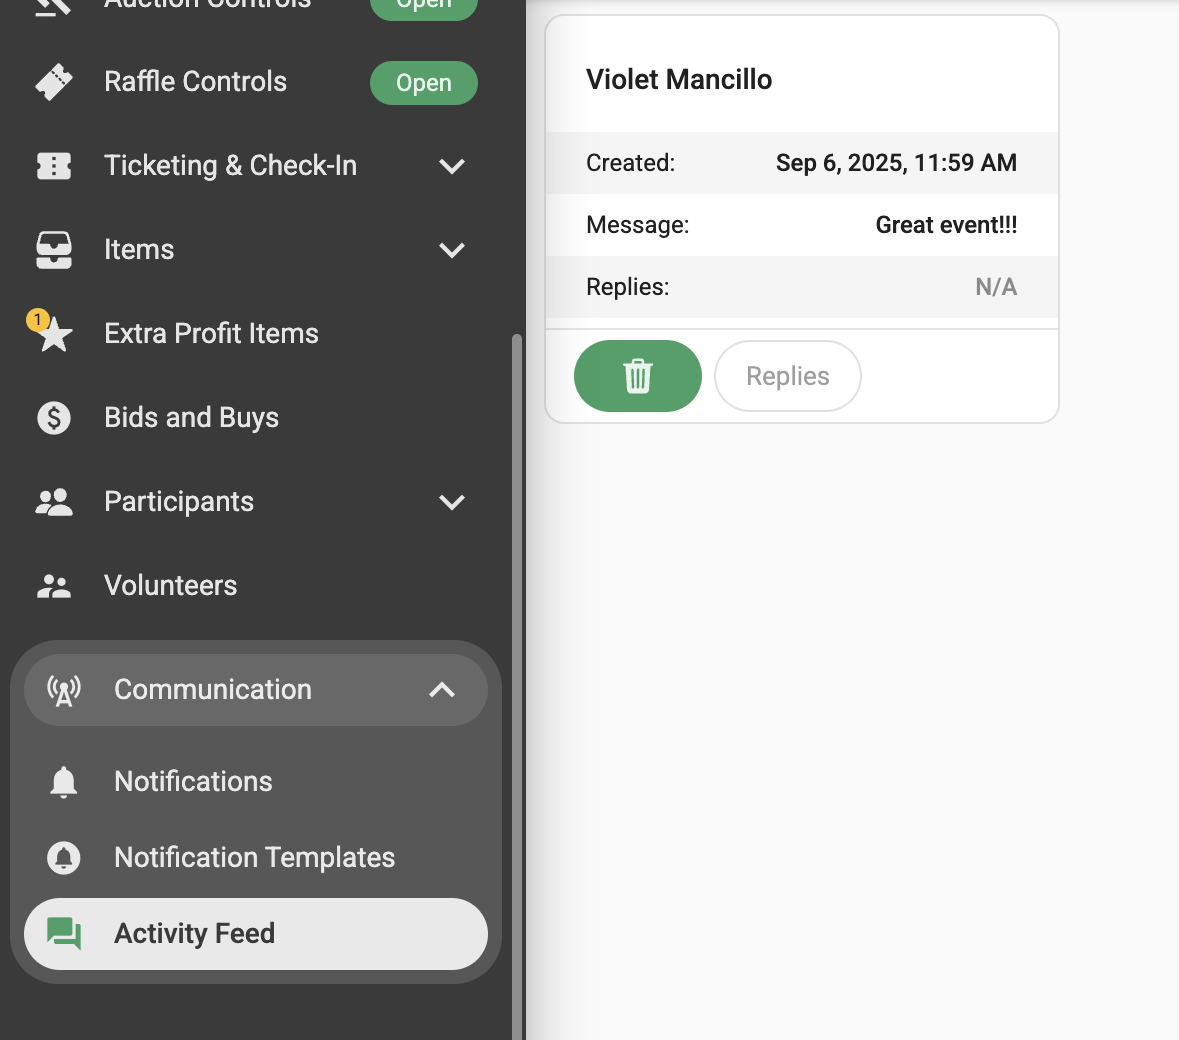Collapse the Communication section chevron
Viewport: 1179px width, 1040px height.
tap(442, 690)
